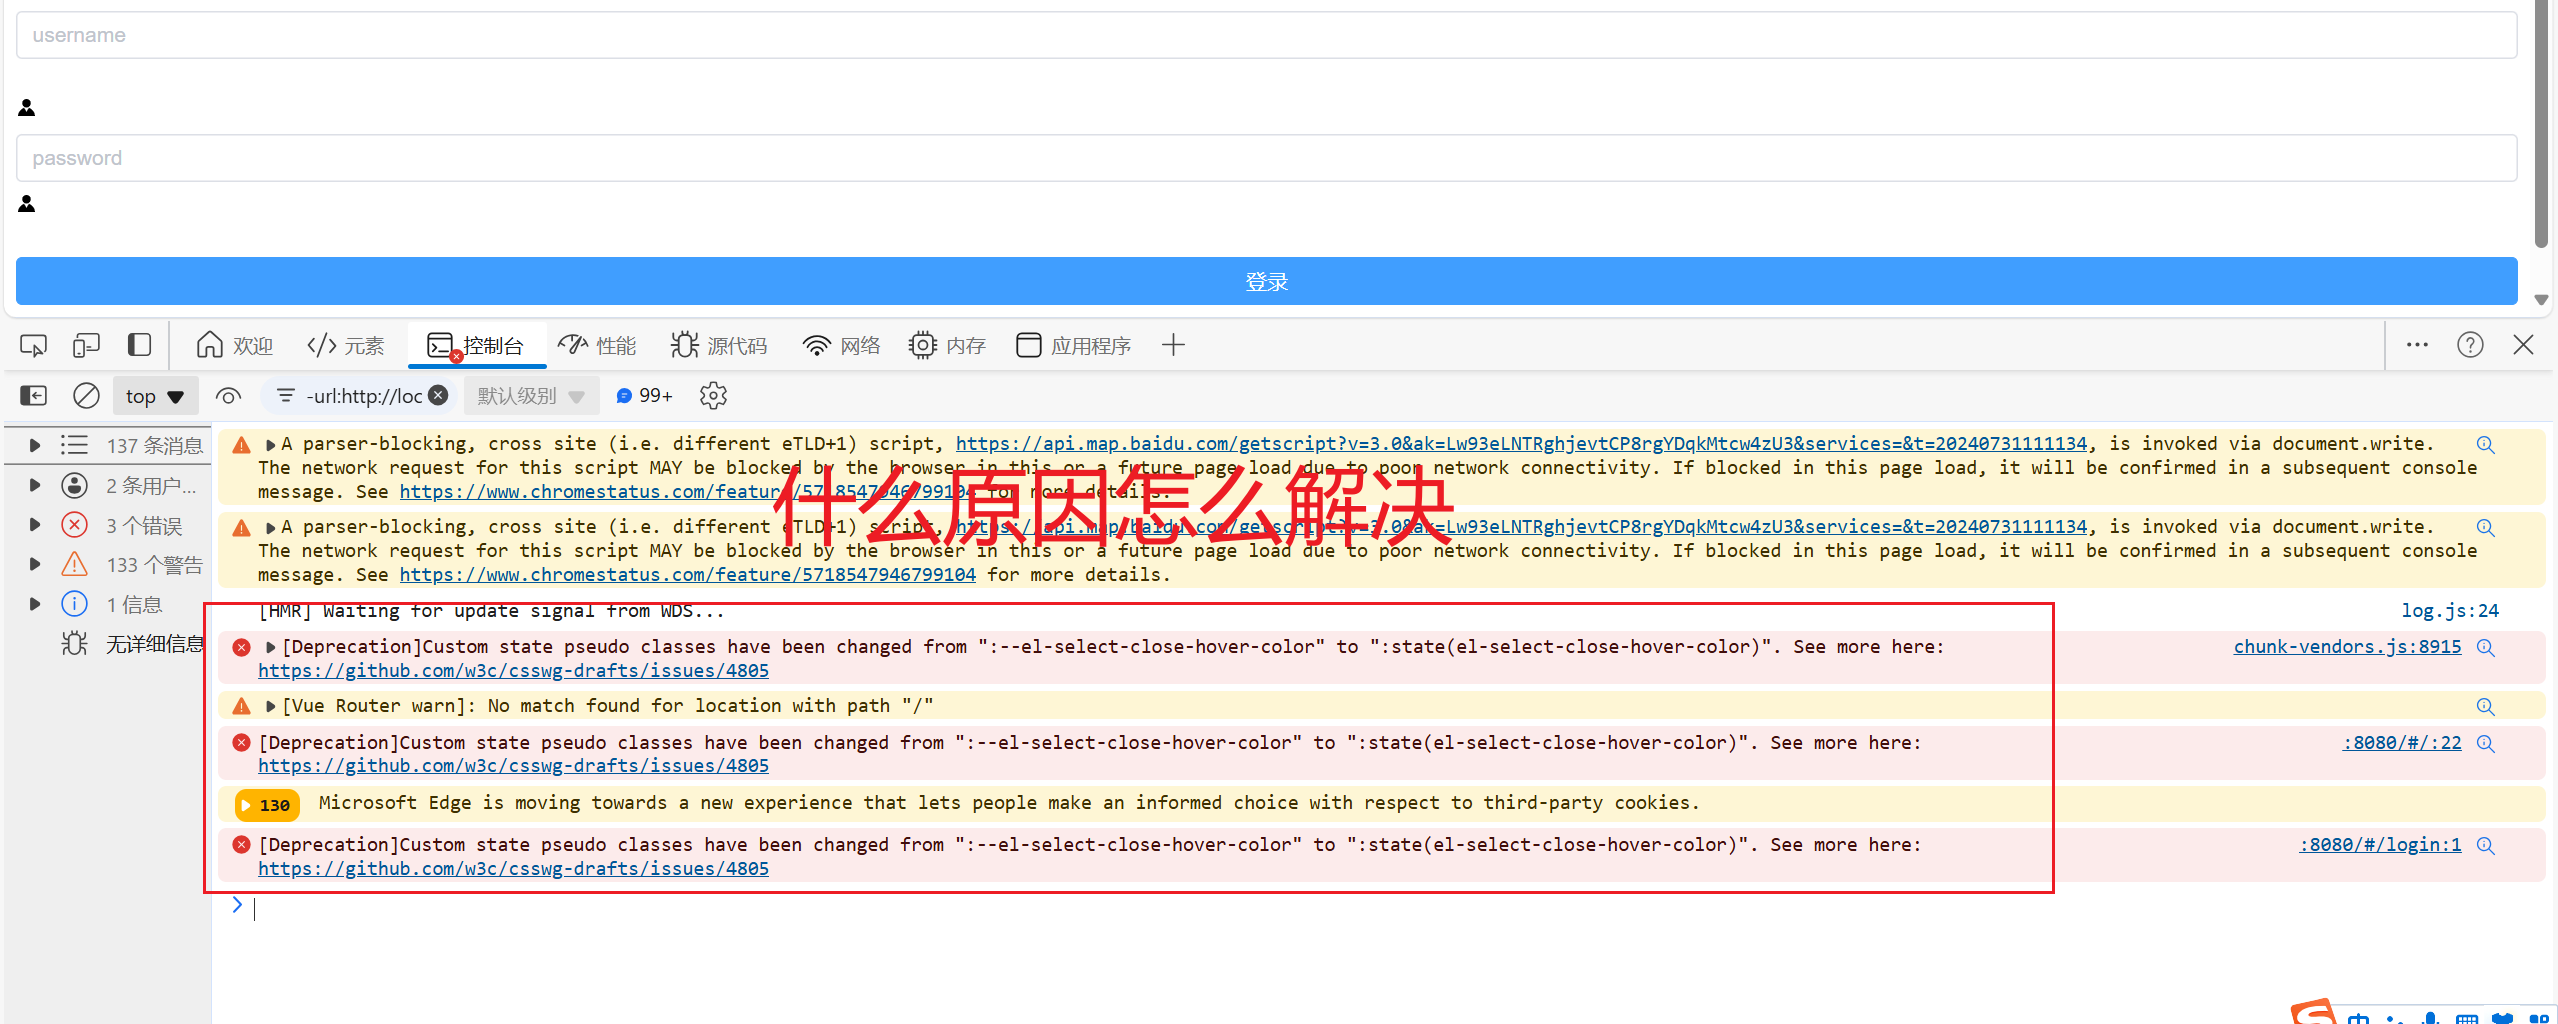Expand the first parser-blocking warning message
The image size is (2558, 1024).
[270, 445]
